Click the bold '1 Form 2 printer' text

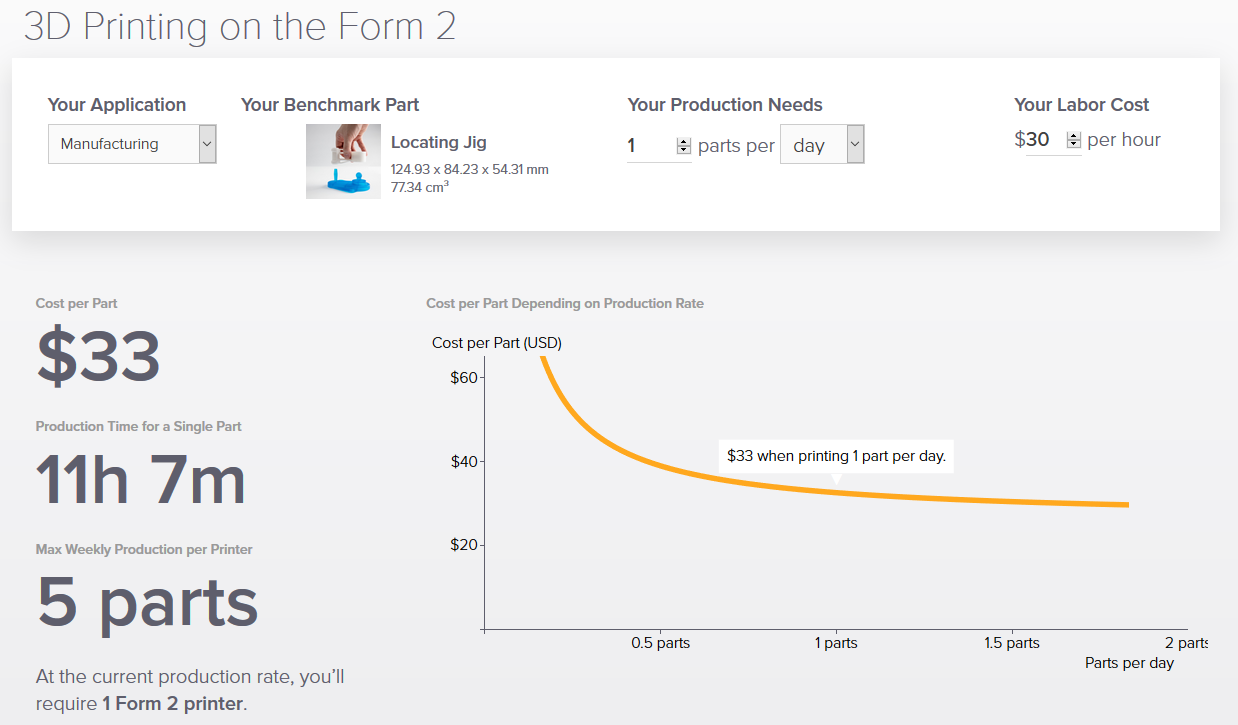[x=172, y=703]
